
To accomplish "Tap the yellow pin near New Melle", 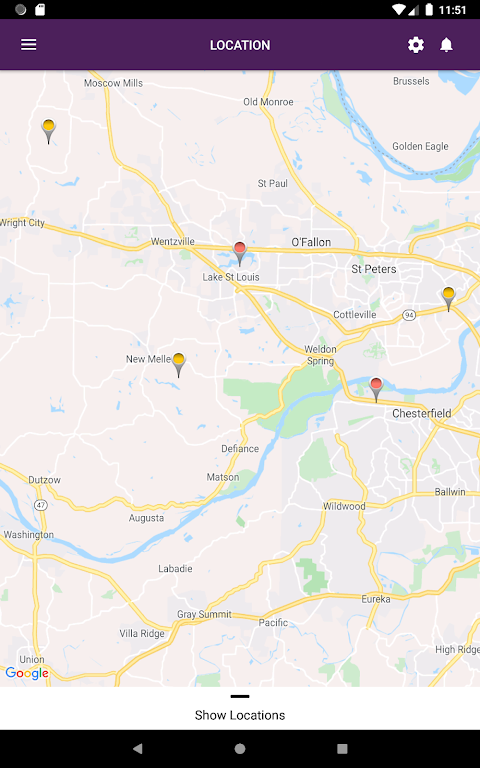I will 179,365.
